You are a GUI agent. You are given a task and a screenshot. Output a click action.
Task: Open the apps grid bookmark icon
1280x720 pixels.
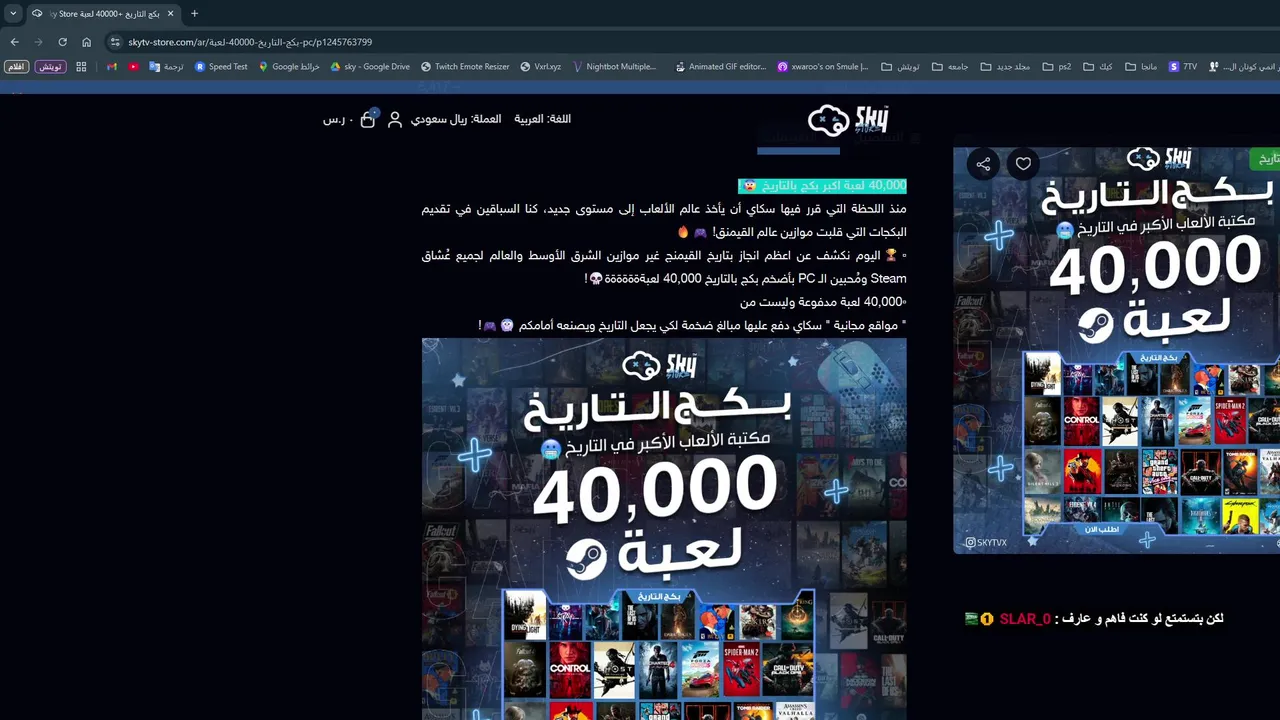[x=82, y=67]
